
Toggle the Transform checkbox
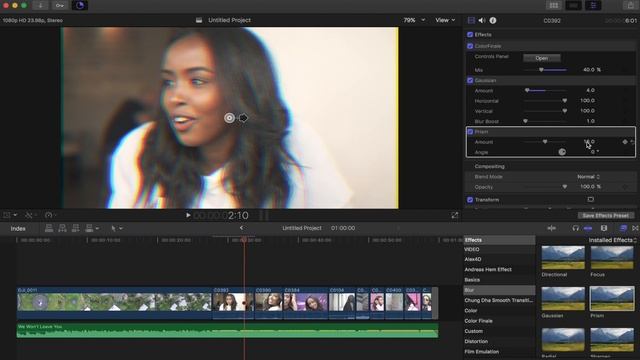point(470,200)
